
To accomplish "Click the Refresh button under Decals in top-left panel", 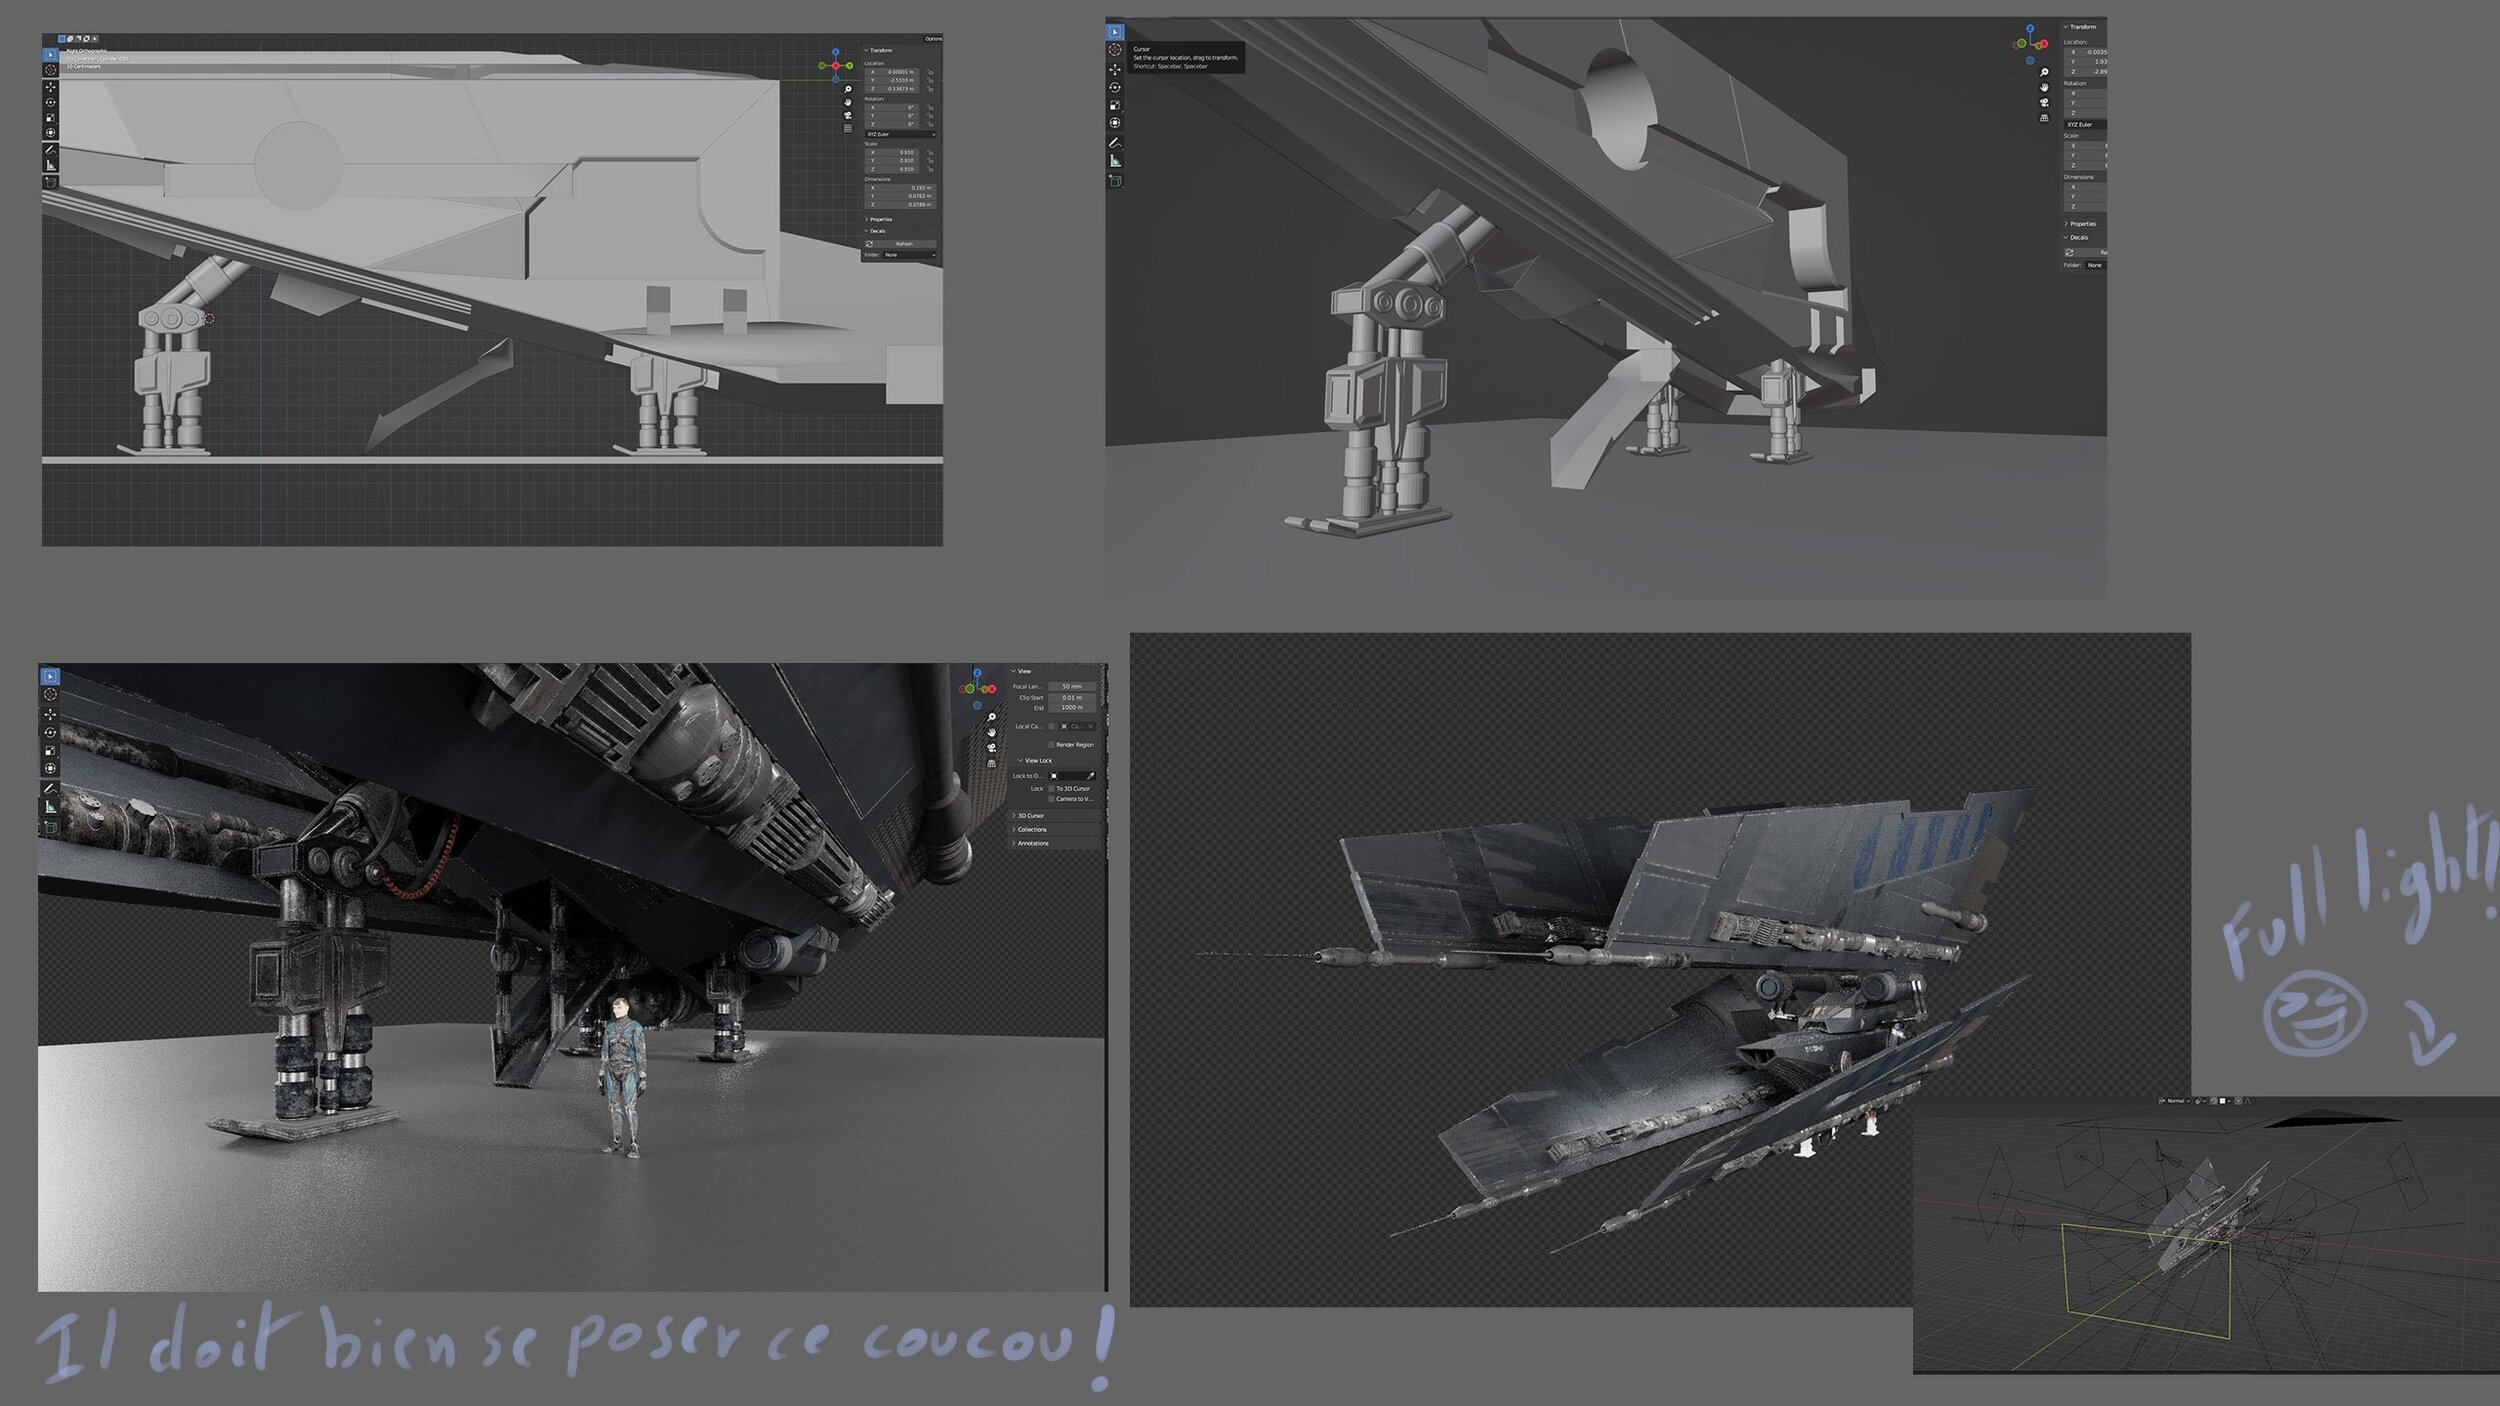I will click(x=904, y=244).
